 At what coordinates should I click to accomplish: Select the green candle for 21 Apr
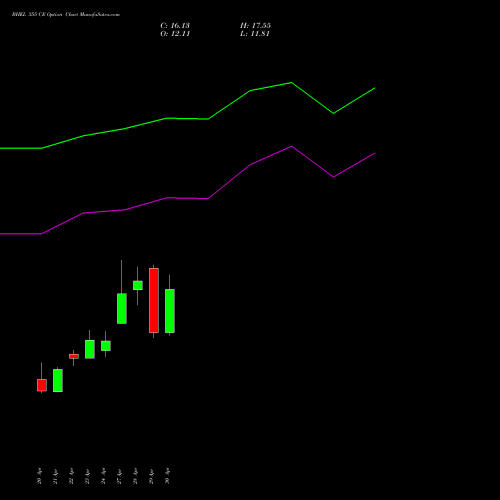click(x=58, y=380)
